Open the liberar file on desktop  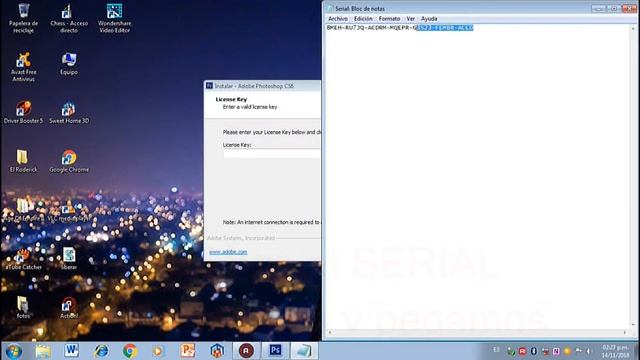click(x=69, y=259)
